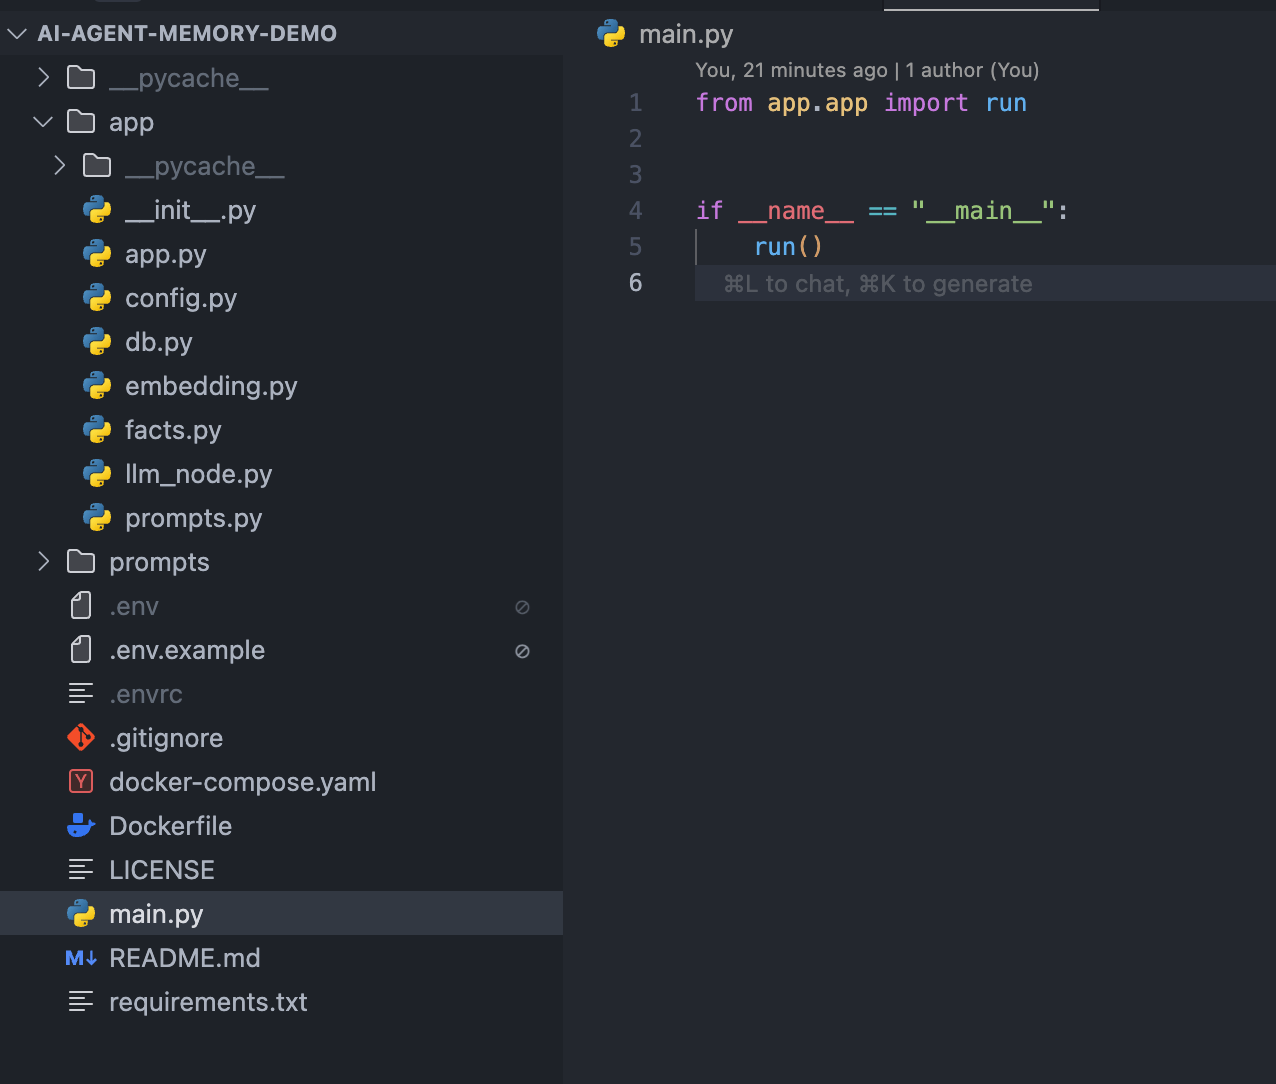Click the YAML icon beside docker-compose.yaml

(81, 782)
